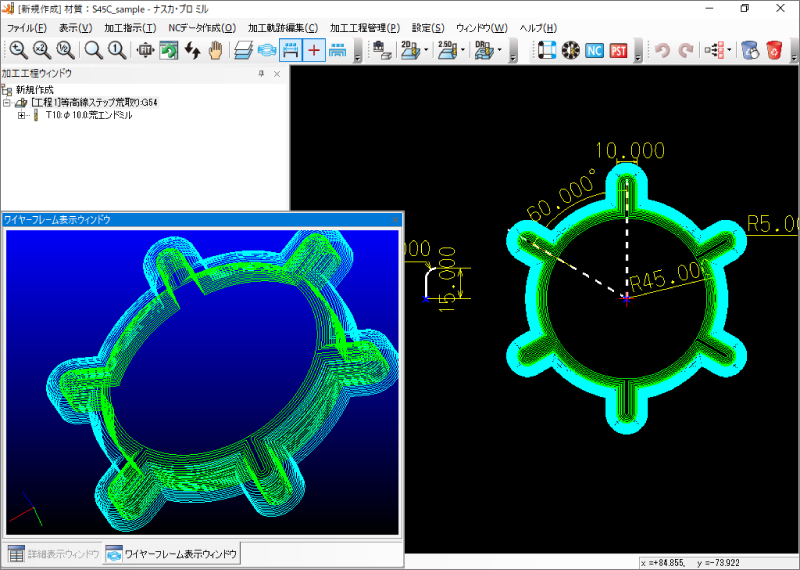
Task: Click the zoom in/out magnifier icon
Action: 18,50
